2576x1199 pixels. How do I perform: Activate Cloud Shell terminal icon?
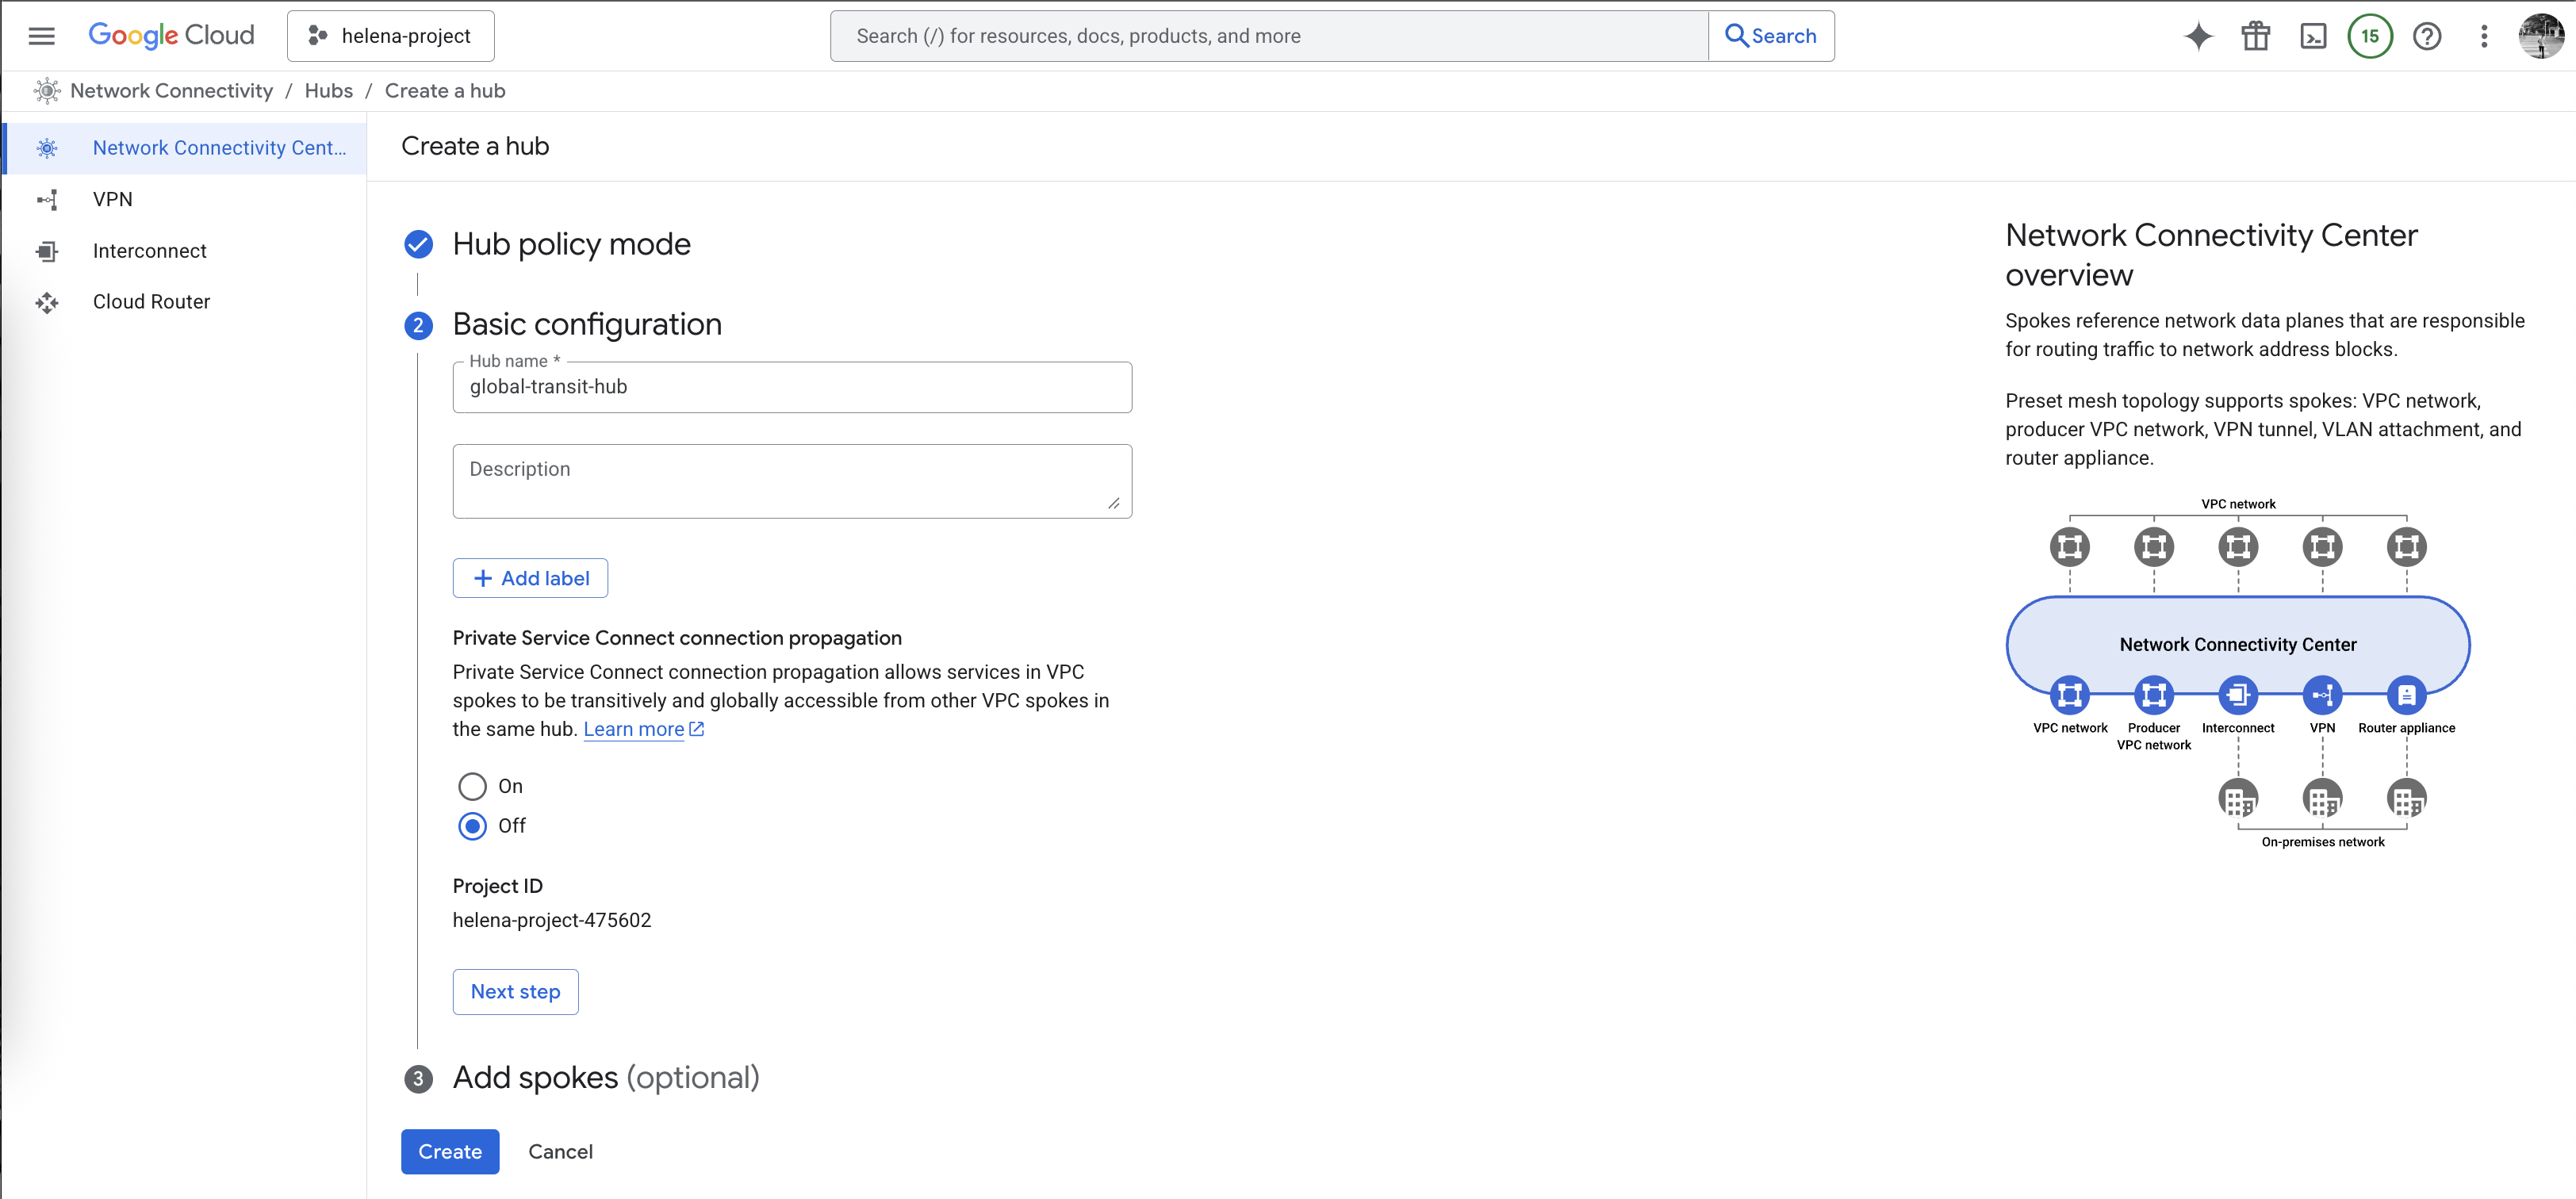coord(2313,36)
